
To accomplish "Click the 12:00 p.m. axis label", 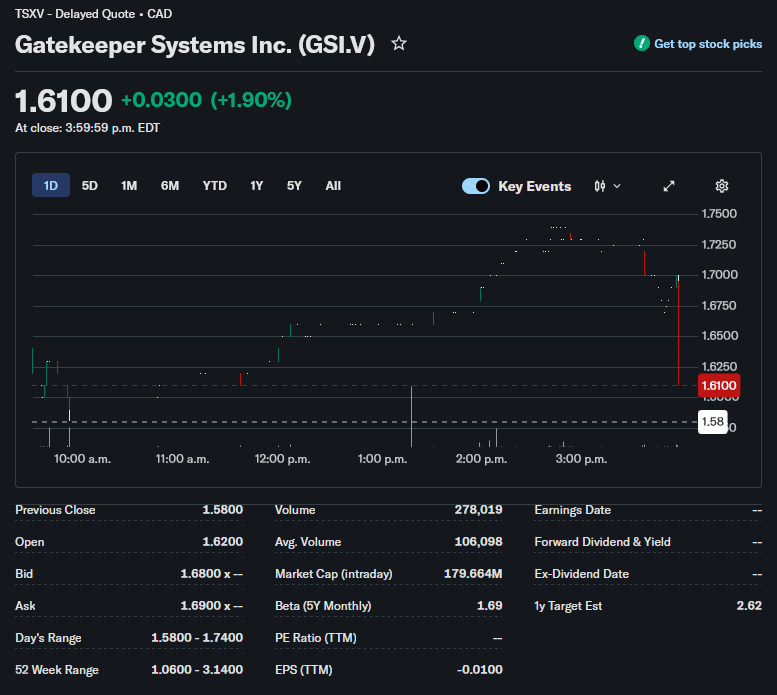I will pos(282,459).
